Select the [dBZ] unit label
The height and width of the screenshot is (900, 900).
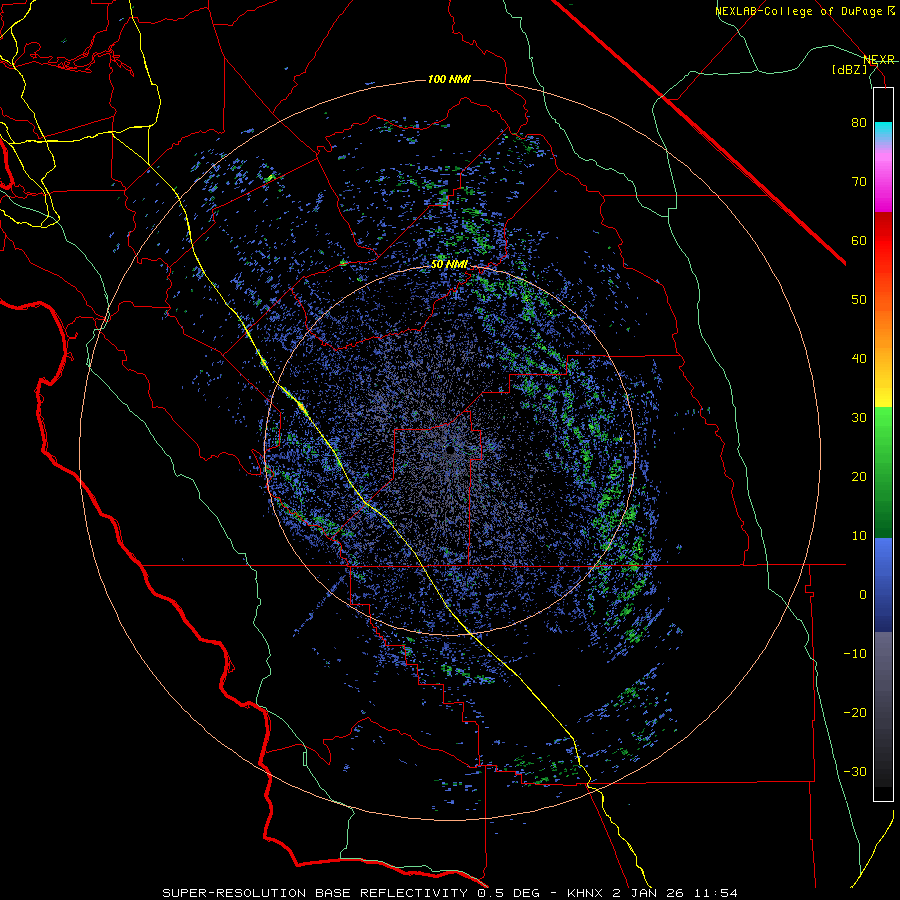(x=849, y=69)
